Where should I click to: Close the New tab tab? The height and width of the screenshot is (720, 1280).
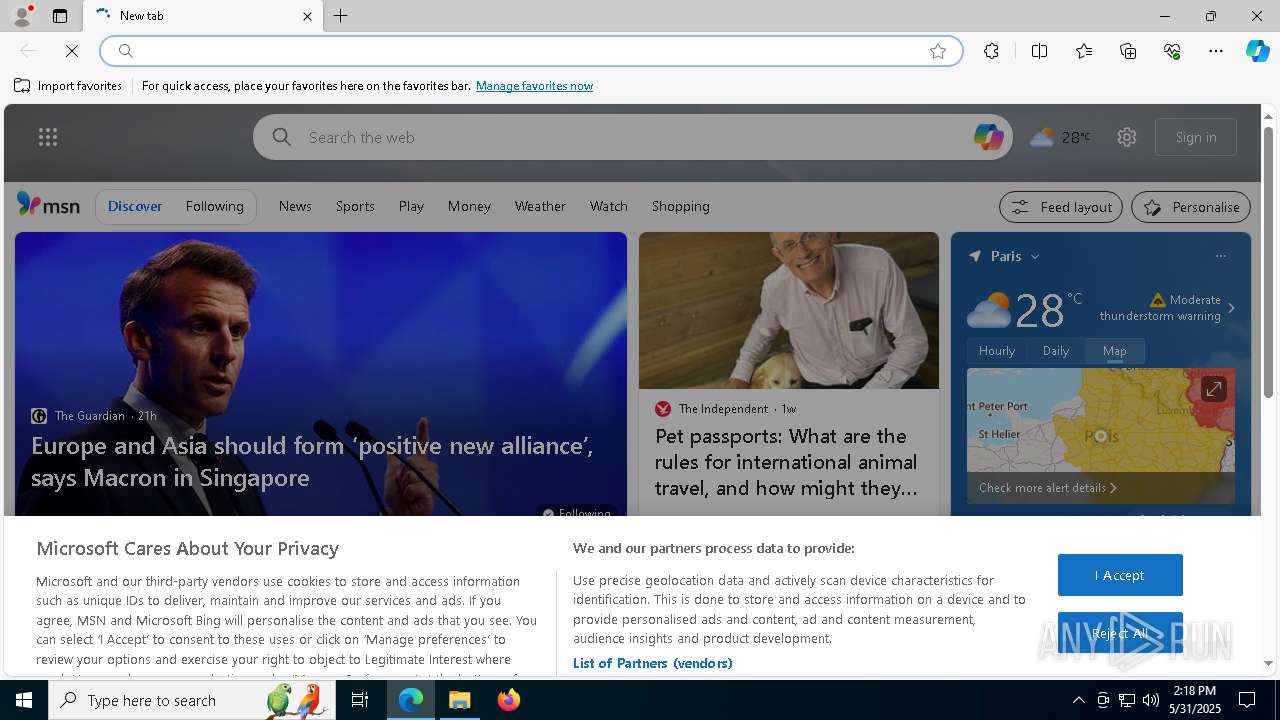tap(307, 16)
